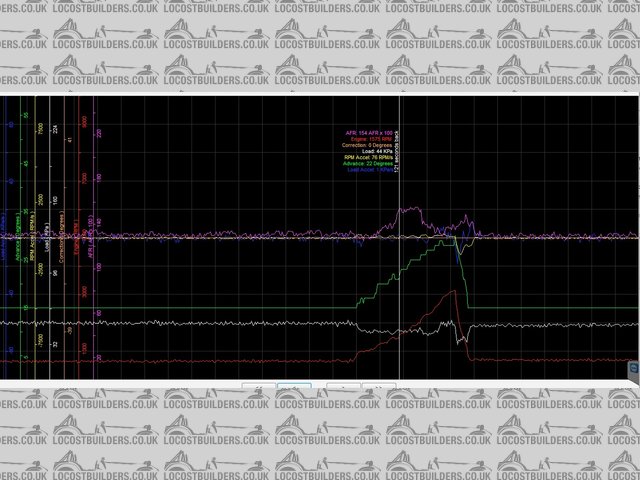Click the 'Advance: 22 Degrees' readout
Screen dimensions: 640x480
coord(365,164)
